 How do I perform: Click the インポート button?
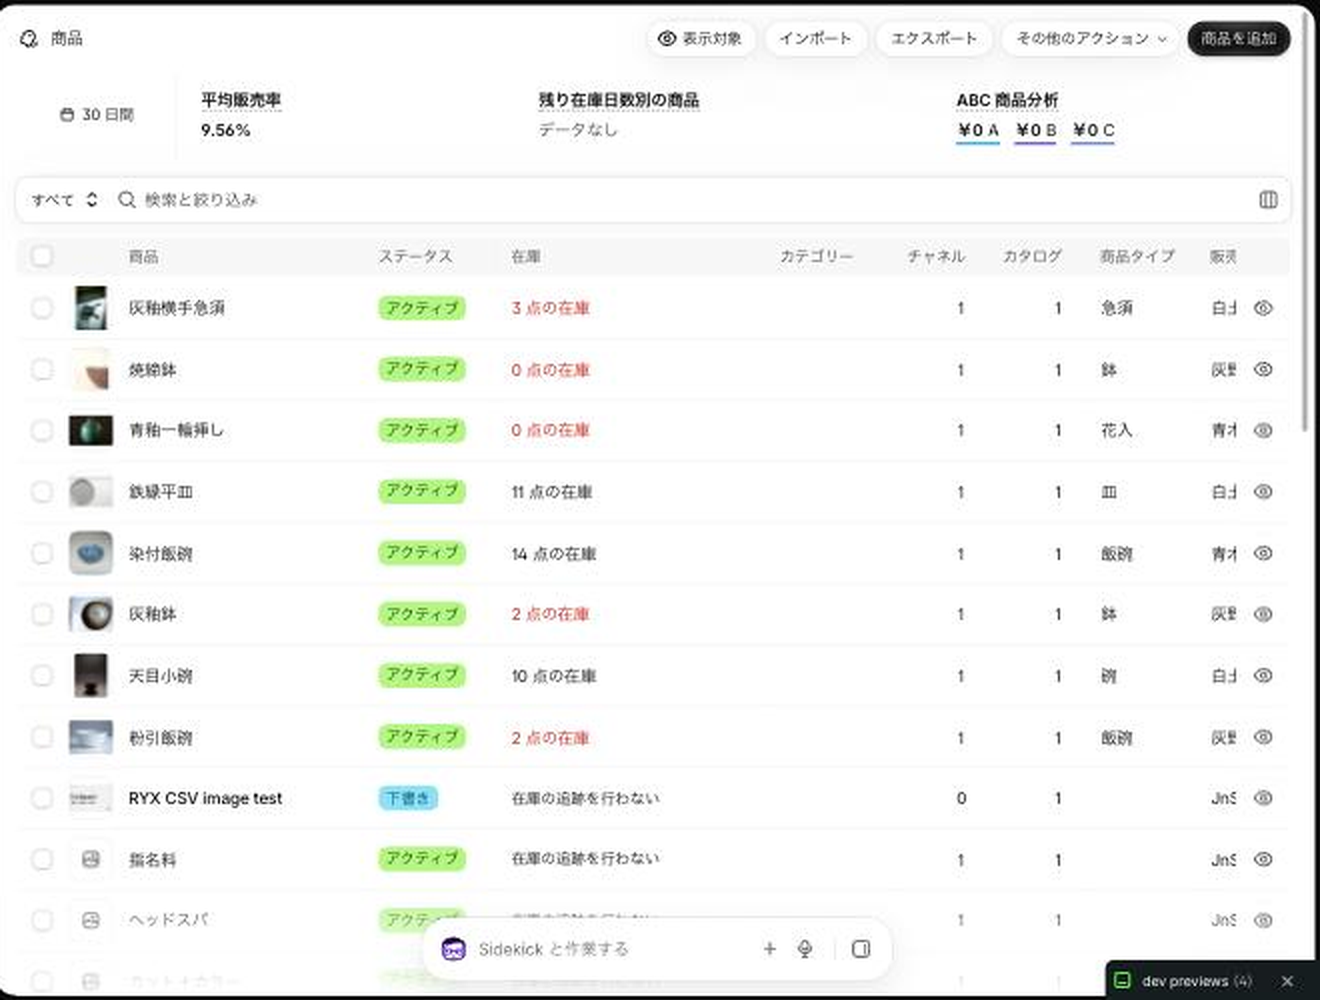pos(815,39)
